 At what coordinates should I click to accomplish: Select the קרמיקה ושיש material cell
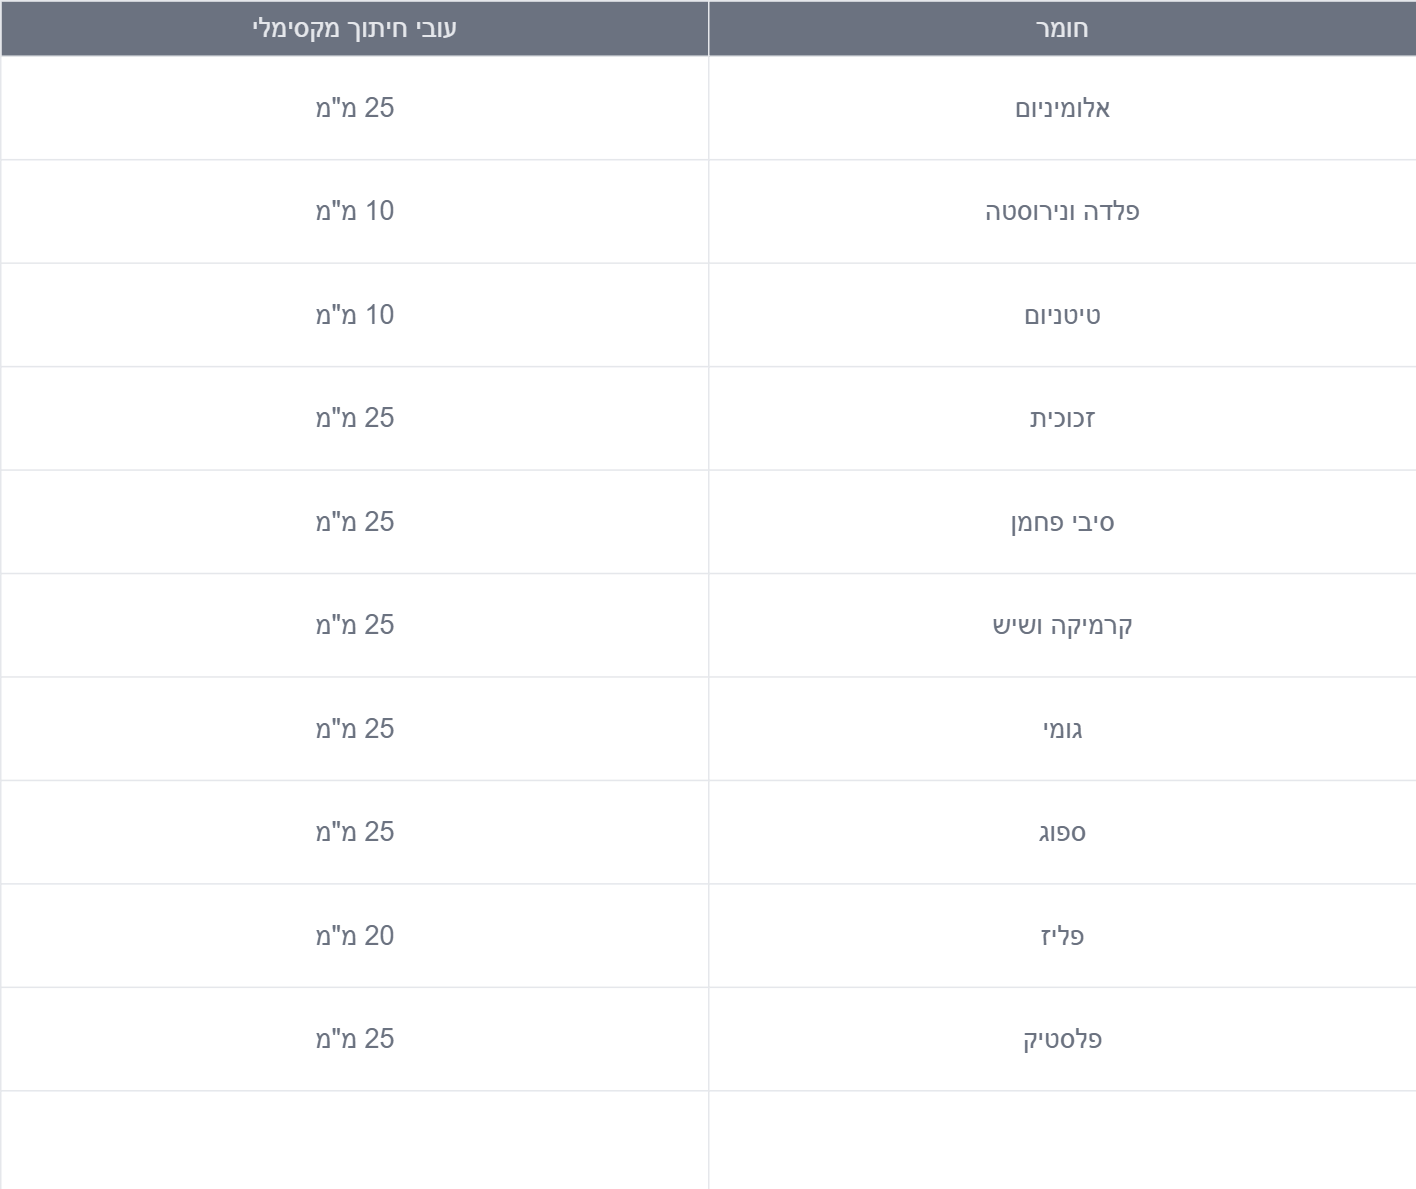1062,625
